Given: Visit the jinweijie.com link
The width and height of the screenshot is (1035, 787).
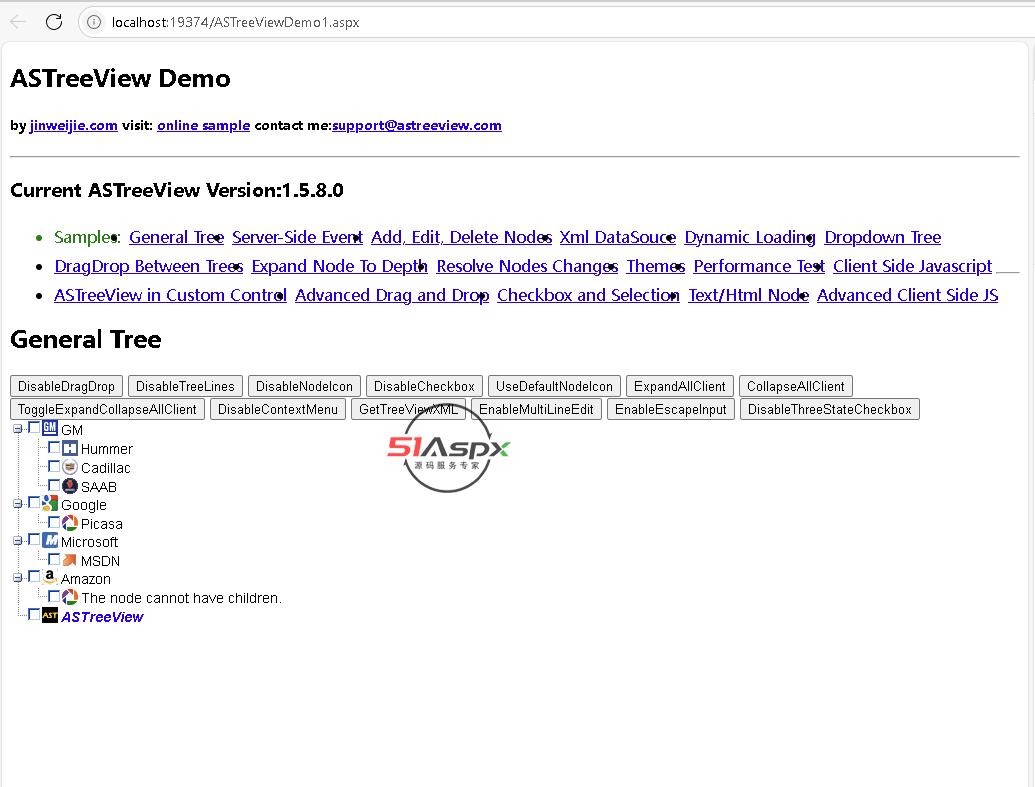Looking at the screenshot, I should [x=74, y=125].
